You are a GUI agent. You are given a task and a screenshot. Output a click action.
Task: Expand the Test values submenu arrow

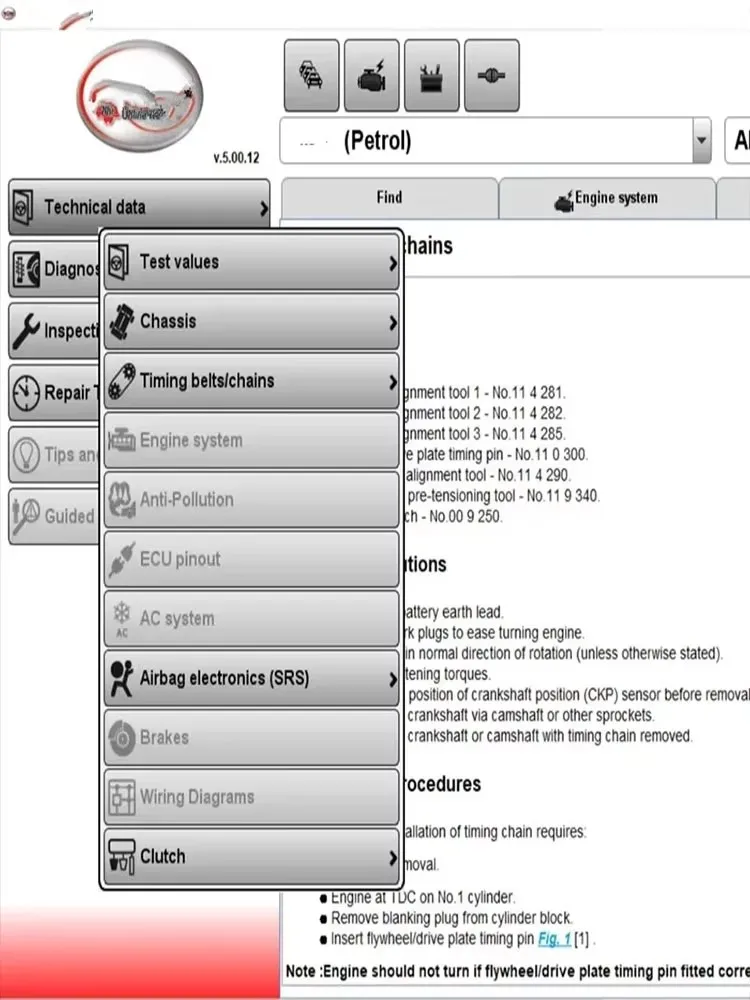point(393,263)
